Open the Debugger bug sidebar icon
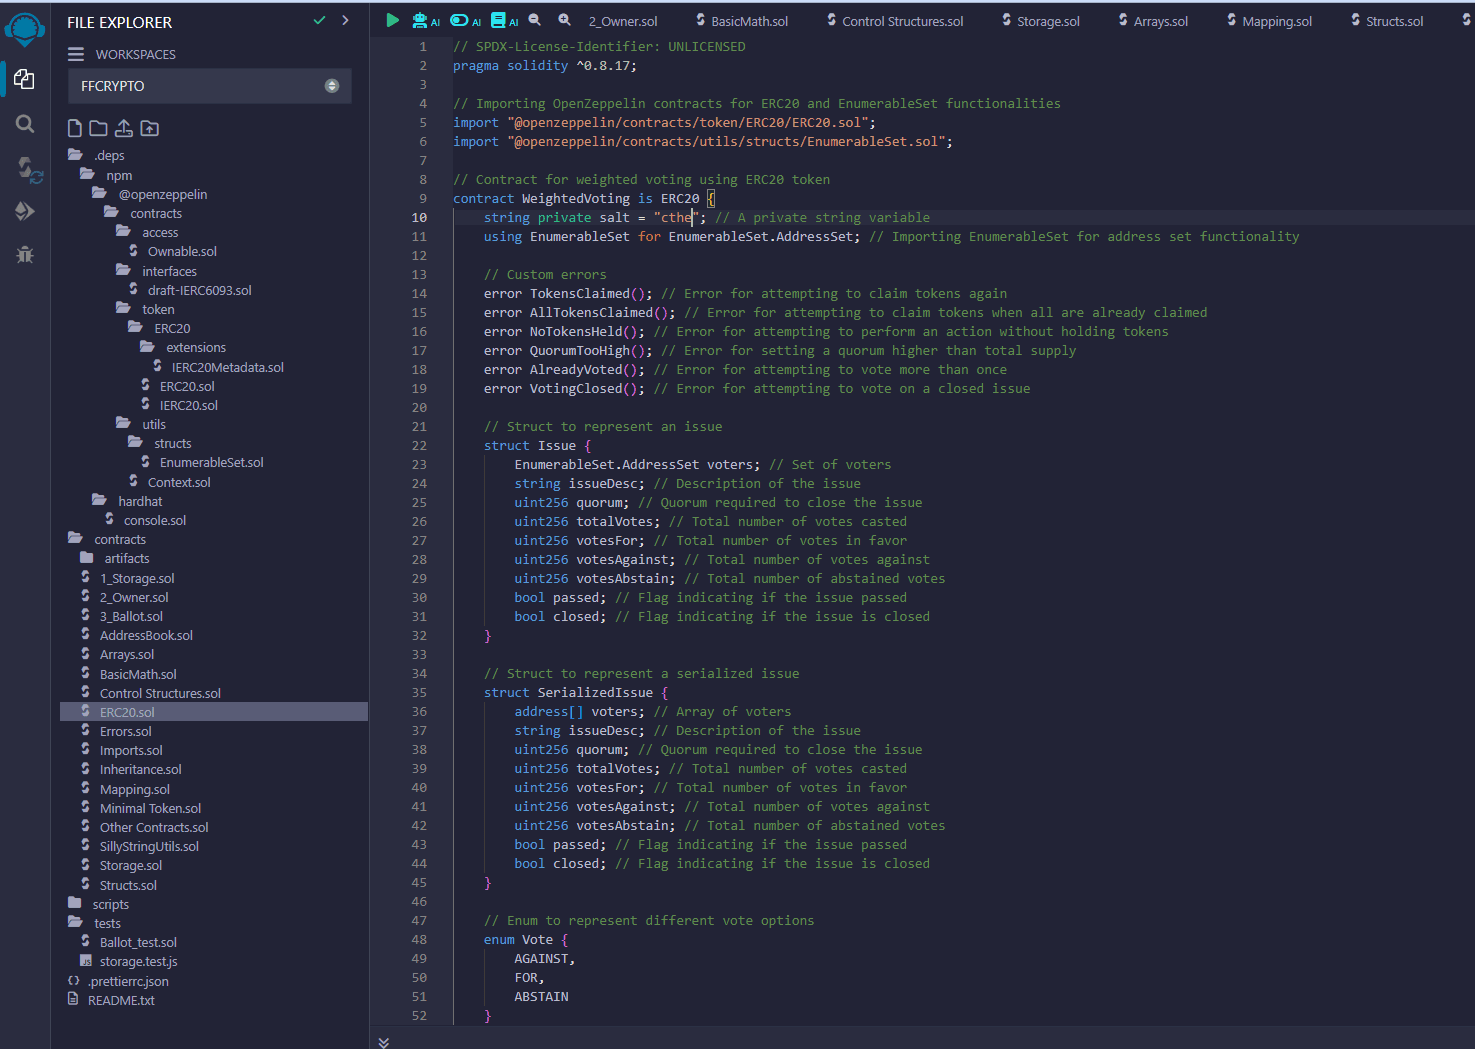Screen dimensions: 1475x1049 (25, 254)
